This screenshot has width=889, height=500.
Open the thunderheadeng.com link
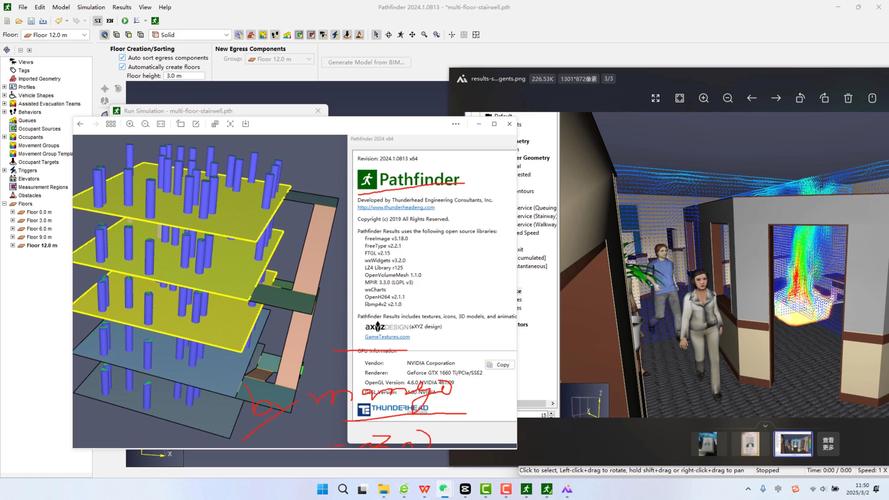(x=396, y=207)
